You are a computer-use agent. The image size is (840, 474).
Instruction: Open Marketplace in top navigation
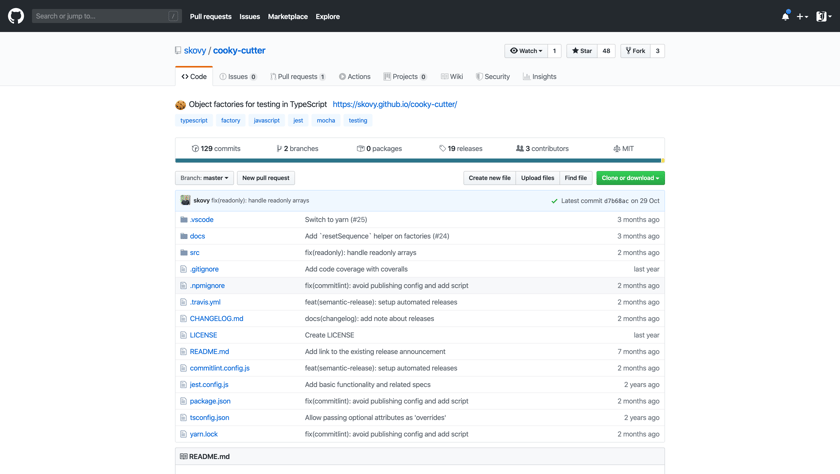click(288, 17)
